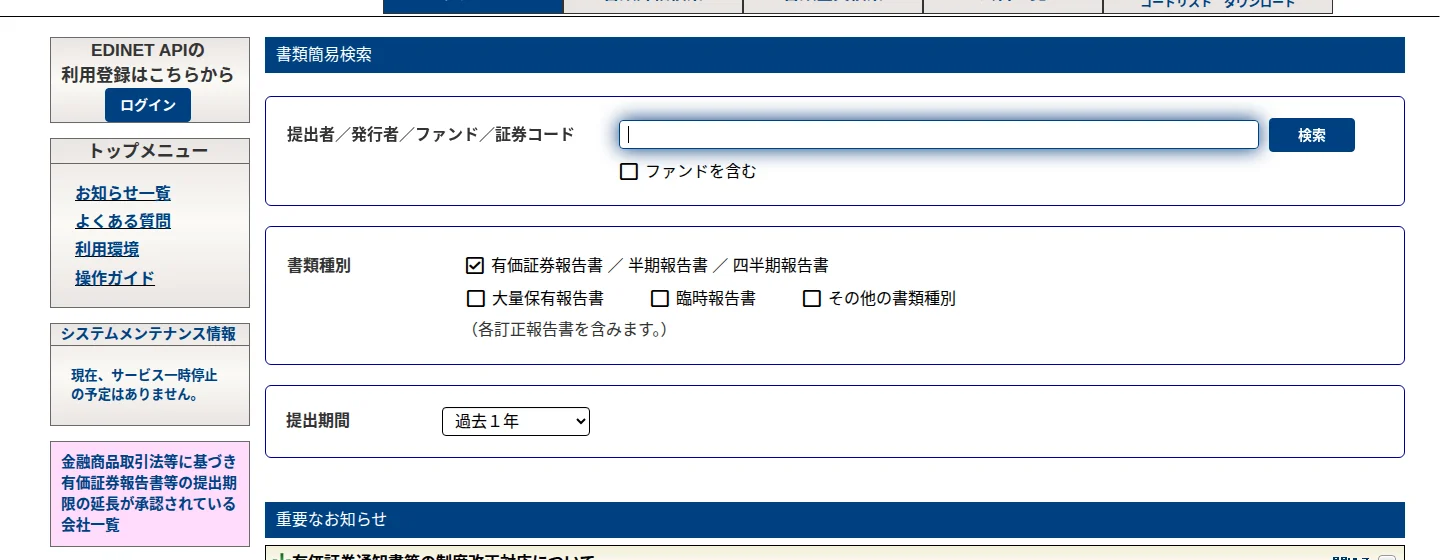Uncheck 有価証券報告書／半期報告書／四半期報告書 checkbox
1440x560 pixels.
tap(475, 266)
